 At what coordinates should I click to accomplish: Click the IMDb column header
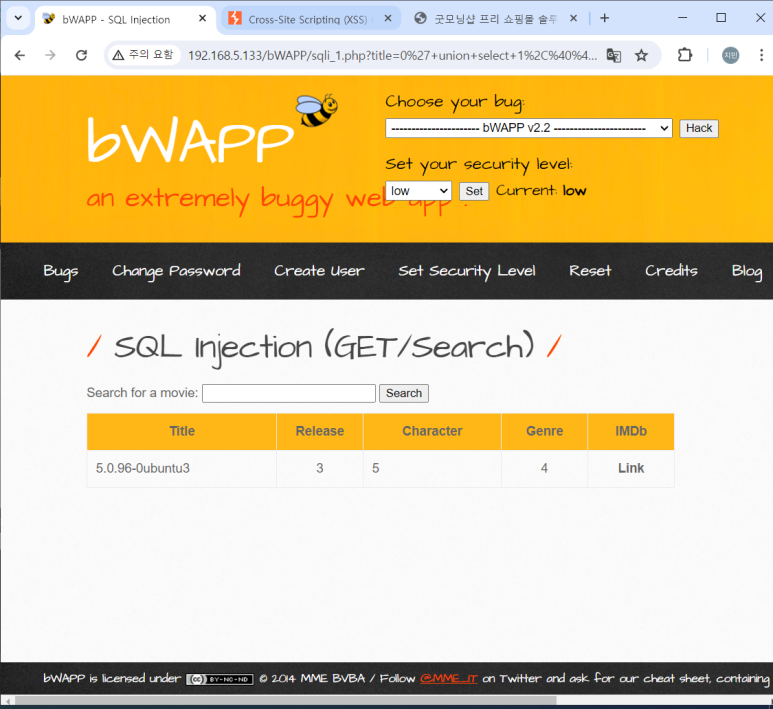[631, 431]
